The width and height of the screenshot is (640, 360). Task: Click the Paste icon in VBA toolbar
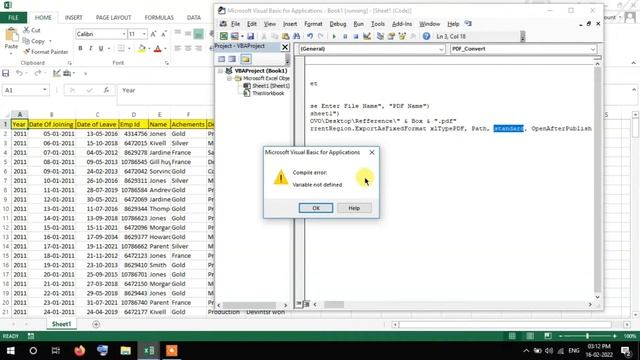(x=285, y=36)
